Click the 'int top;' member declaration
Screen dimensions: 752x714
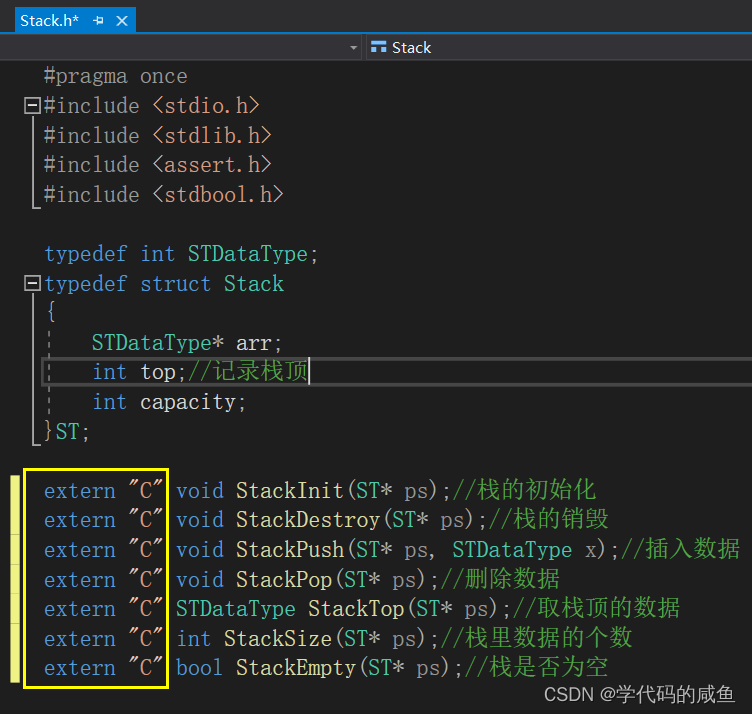pos(139,372)
